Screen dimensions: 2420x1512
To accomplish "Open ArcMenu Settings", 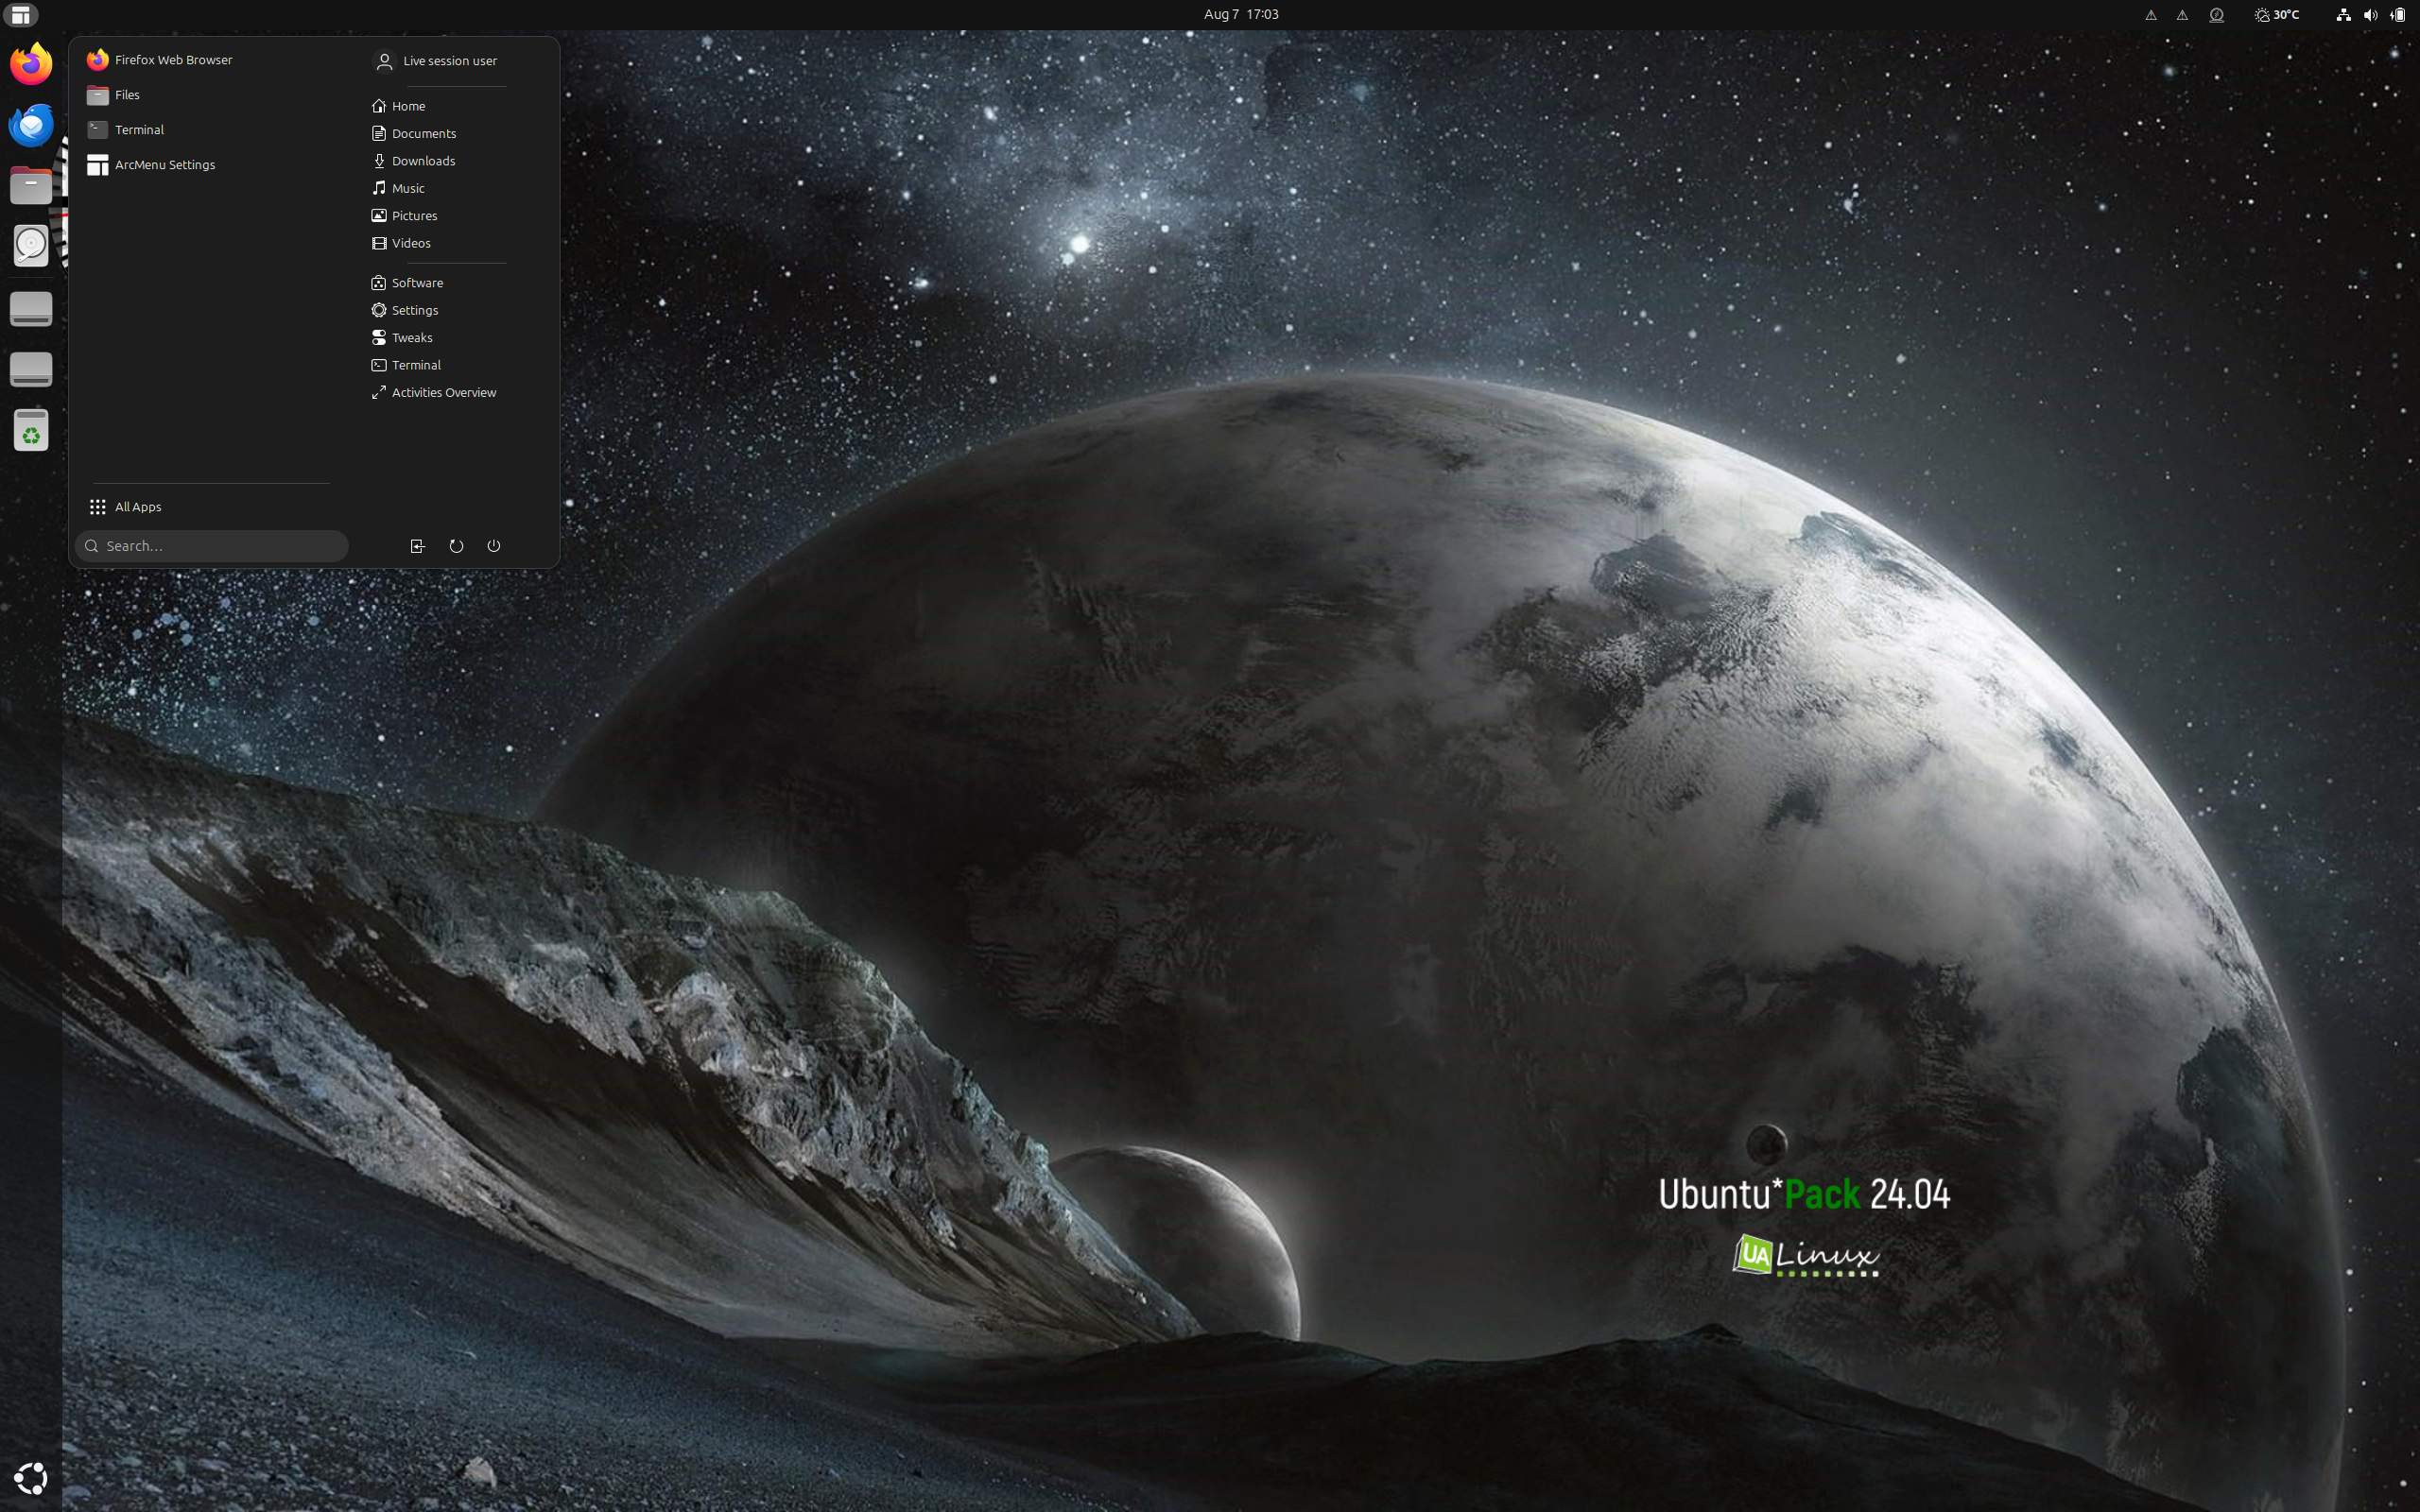I will 210,165.
